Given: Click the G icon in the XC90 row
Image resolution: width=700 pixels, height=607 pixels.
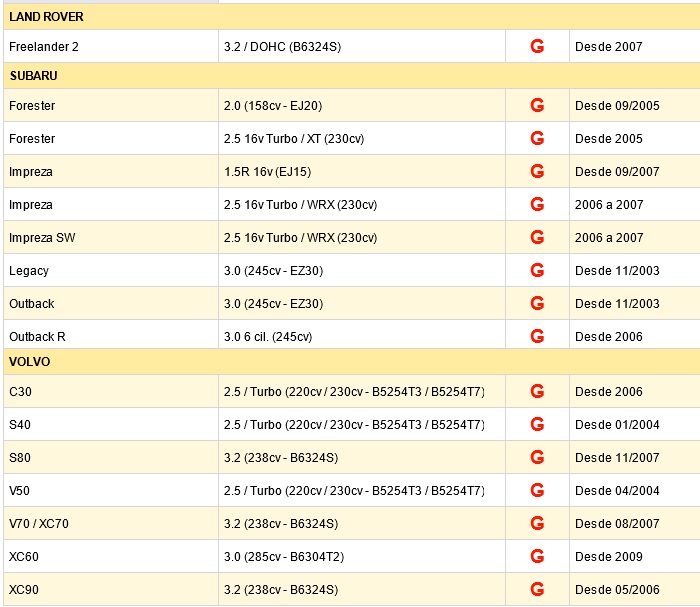Looking at the screenshot, I should (537, 590).
